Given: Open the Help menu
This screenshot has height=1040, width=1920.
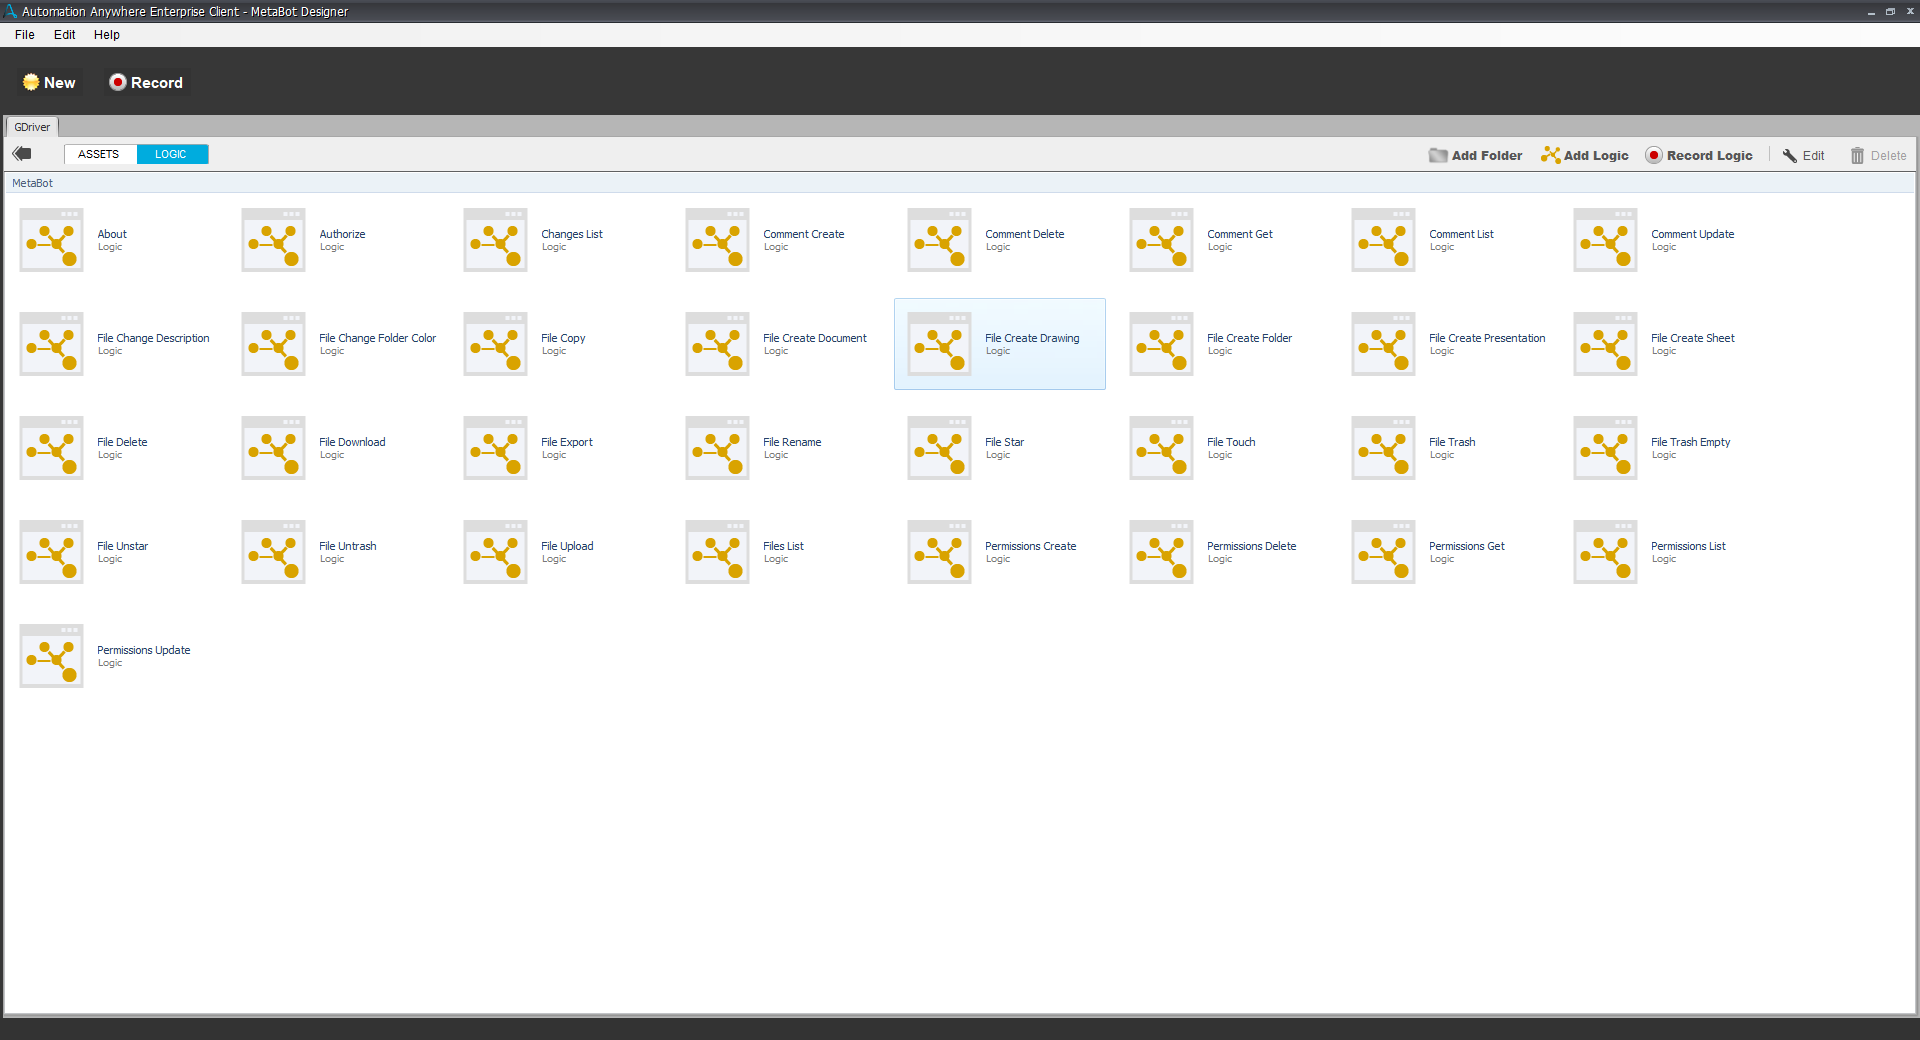Looking at the screenshot, I should click(x=107, y=35).
